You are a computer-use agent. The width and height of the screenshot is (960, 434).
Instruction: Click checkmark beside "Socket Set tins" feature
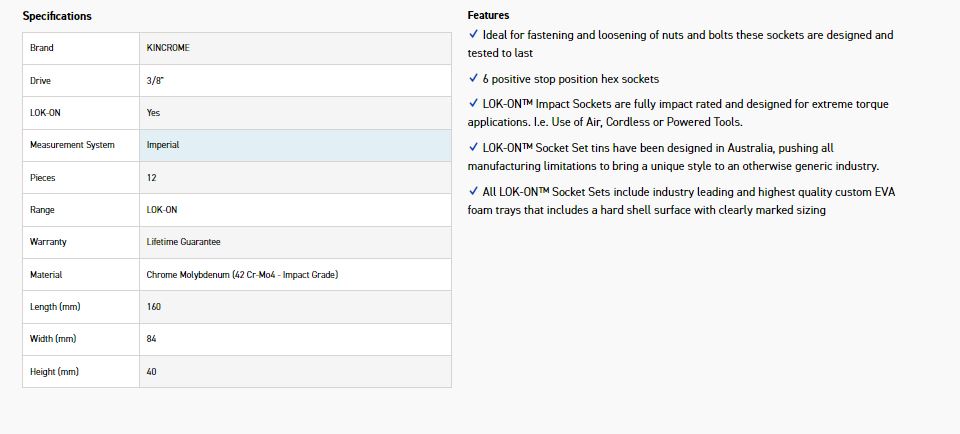pos(473,147)
